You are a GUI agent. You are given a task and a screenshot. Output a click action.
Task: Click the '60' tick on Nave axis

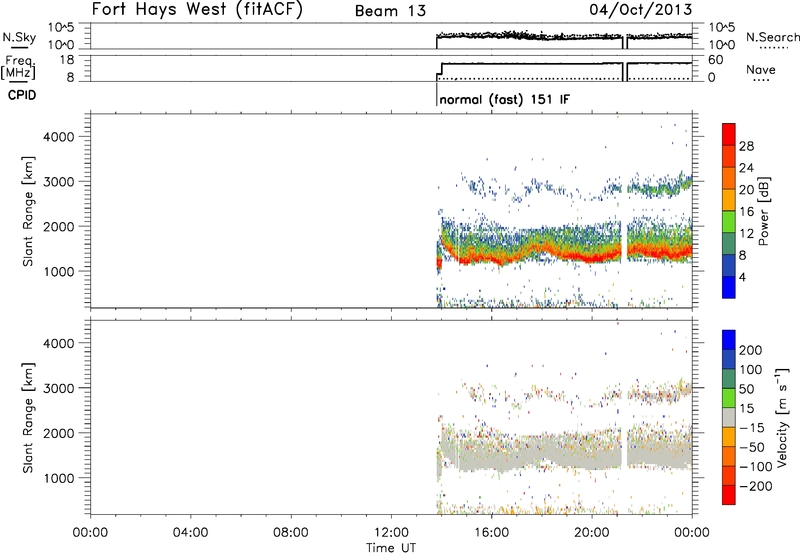point(715,60)
